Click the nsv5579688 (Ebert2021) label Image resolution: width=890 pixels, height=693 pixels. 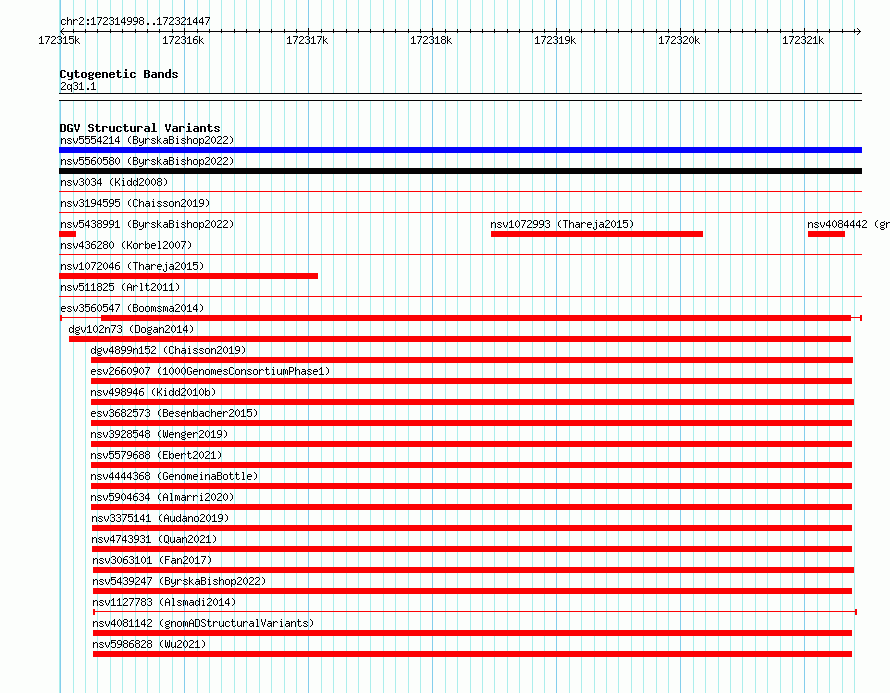point(156,455)
